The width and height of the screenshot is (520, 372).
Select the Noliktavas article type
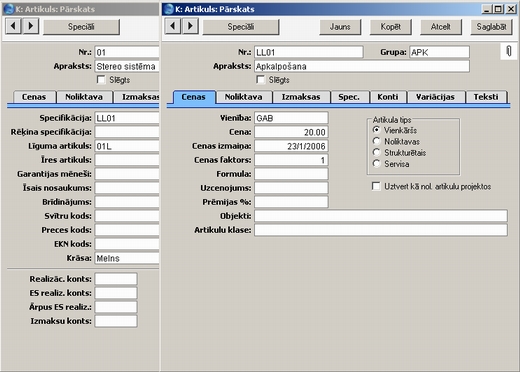[376, 141]
